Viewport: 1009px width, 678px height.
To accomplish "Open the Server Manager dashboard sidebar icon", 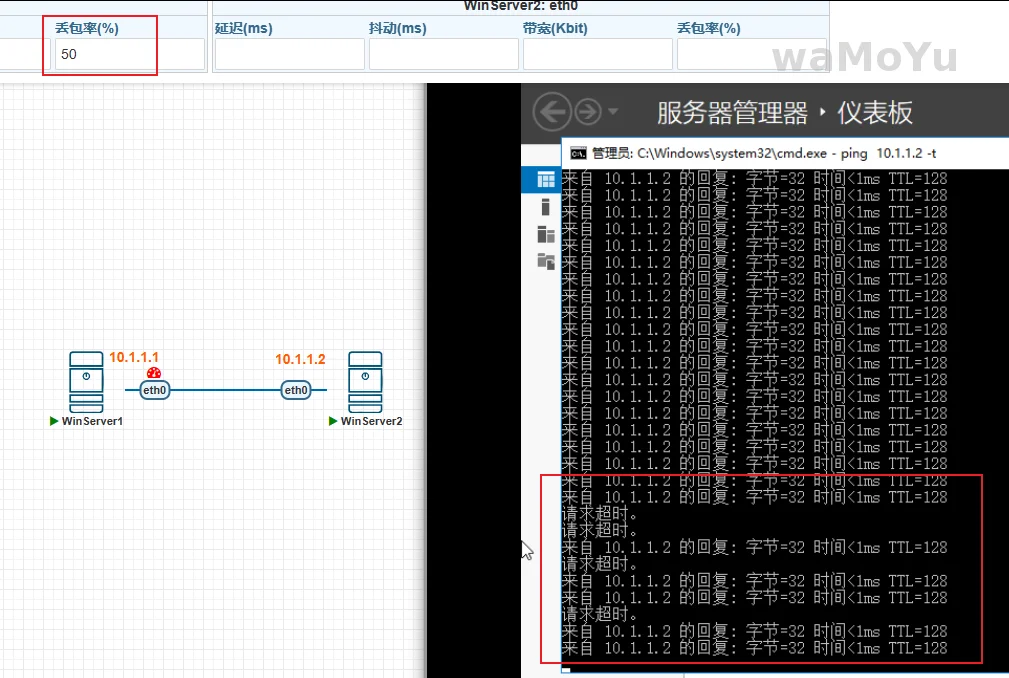I will [546, 180].
